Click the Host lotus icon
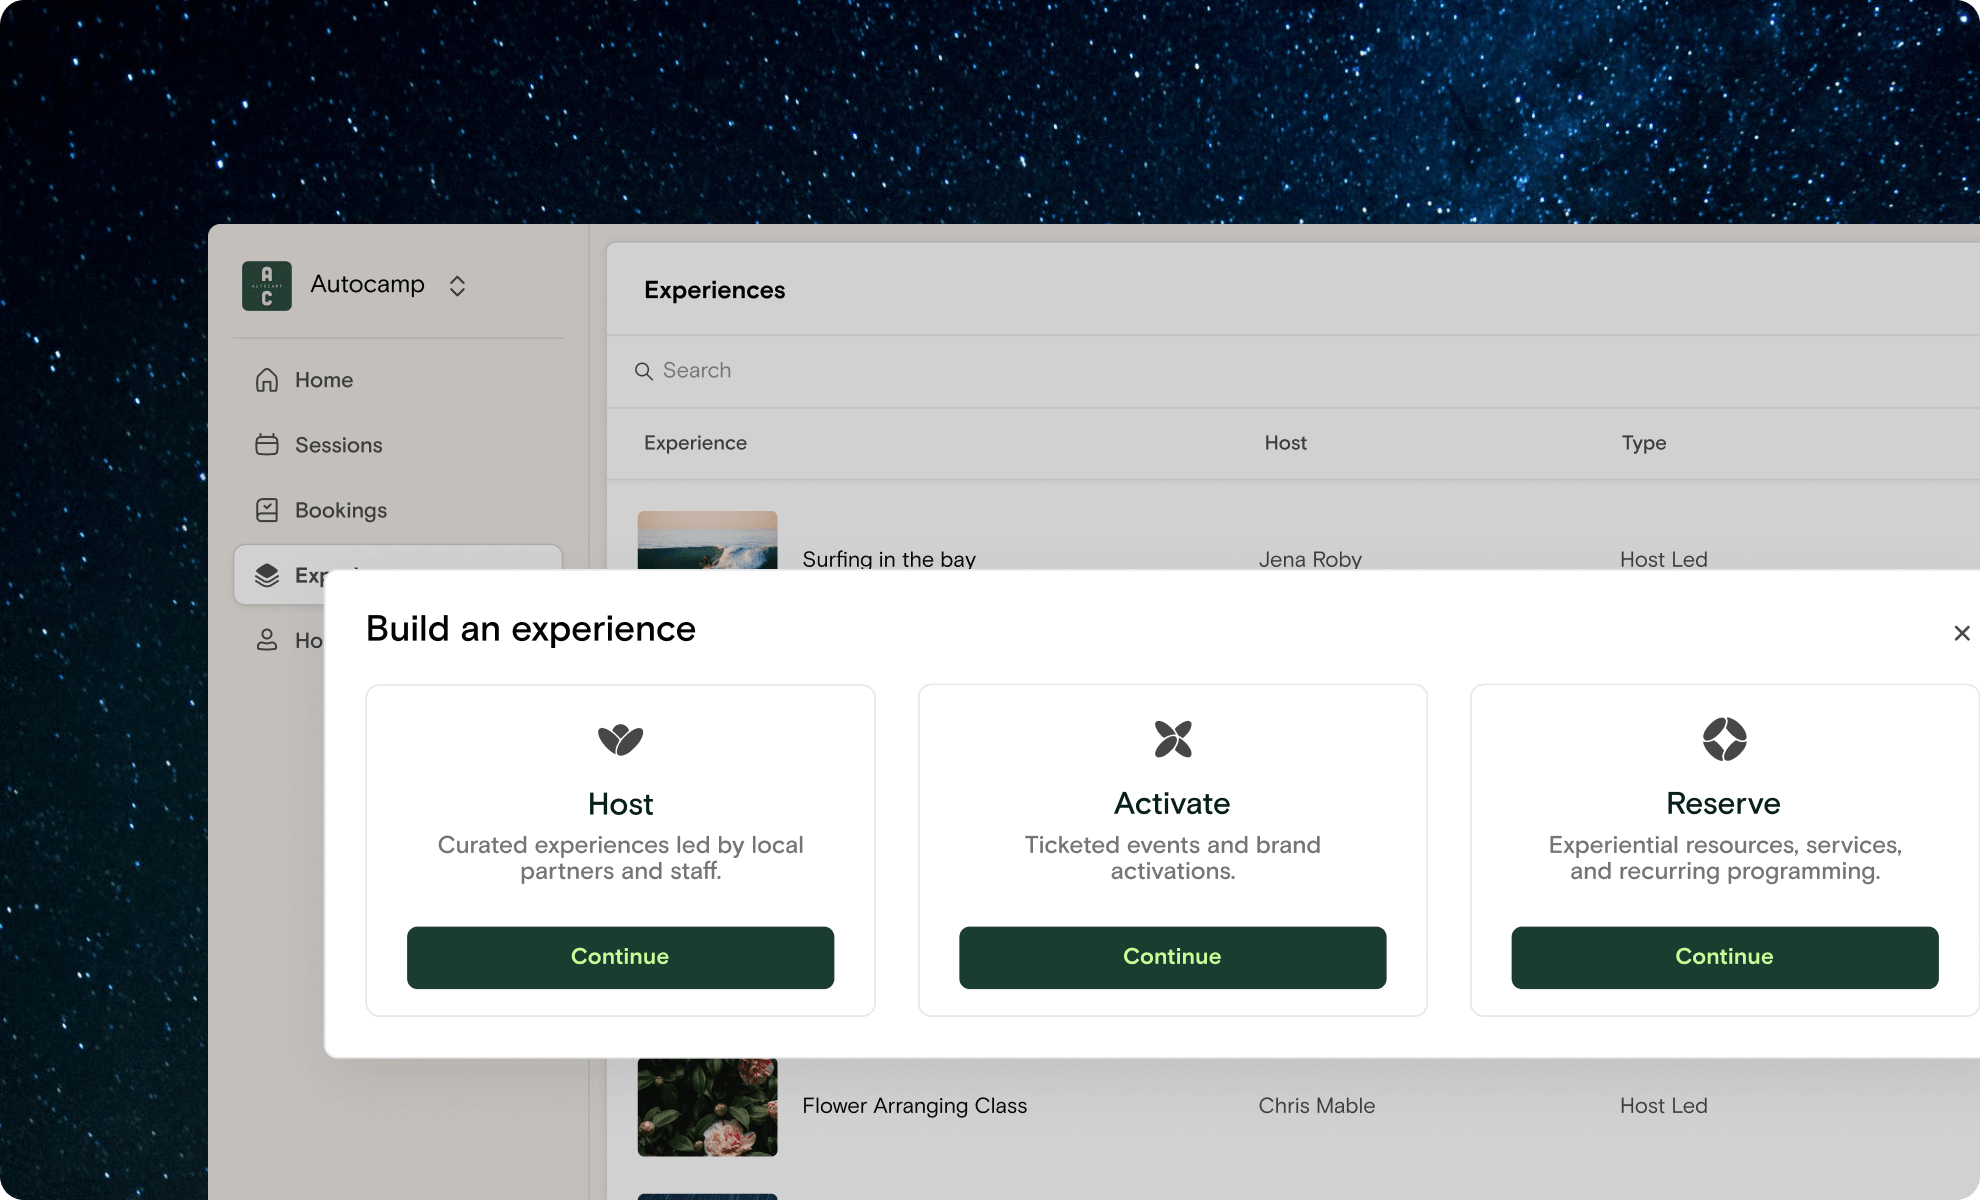This screenshot has width=1980, height=1200. [620, 740]
